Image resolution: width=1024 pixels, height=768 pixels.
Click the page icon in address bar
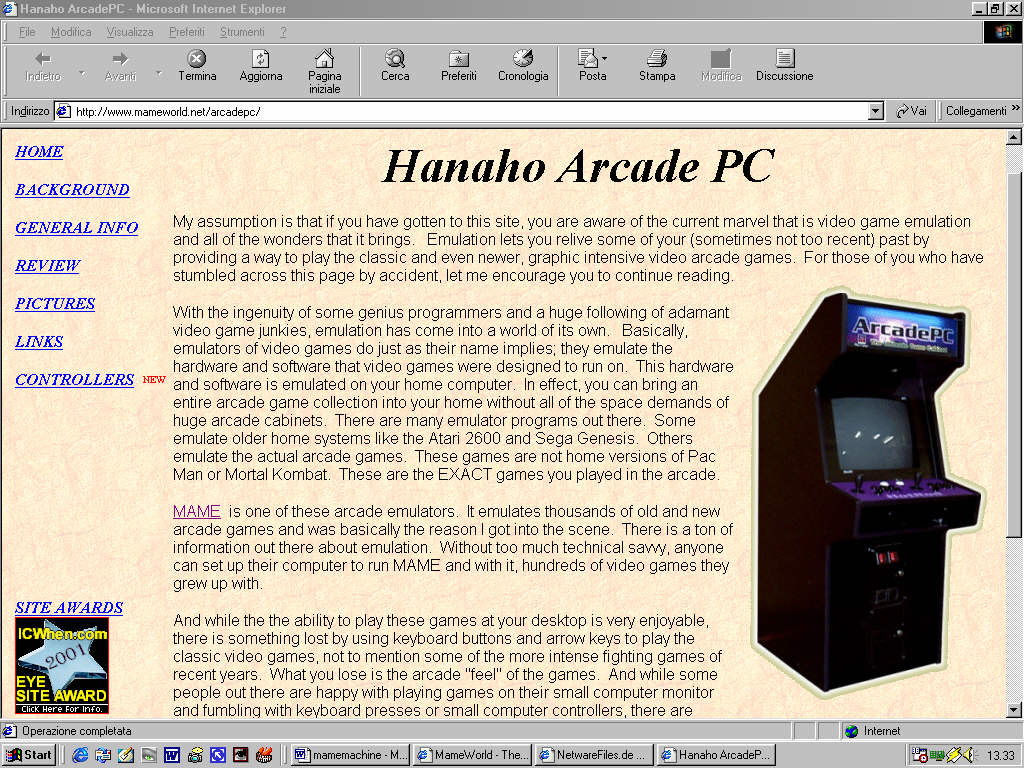[x=64, y=111]
